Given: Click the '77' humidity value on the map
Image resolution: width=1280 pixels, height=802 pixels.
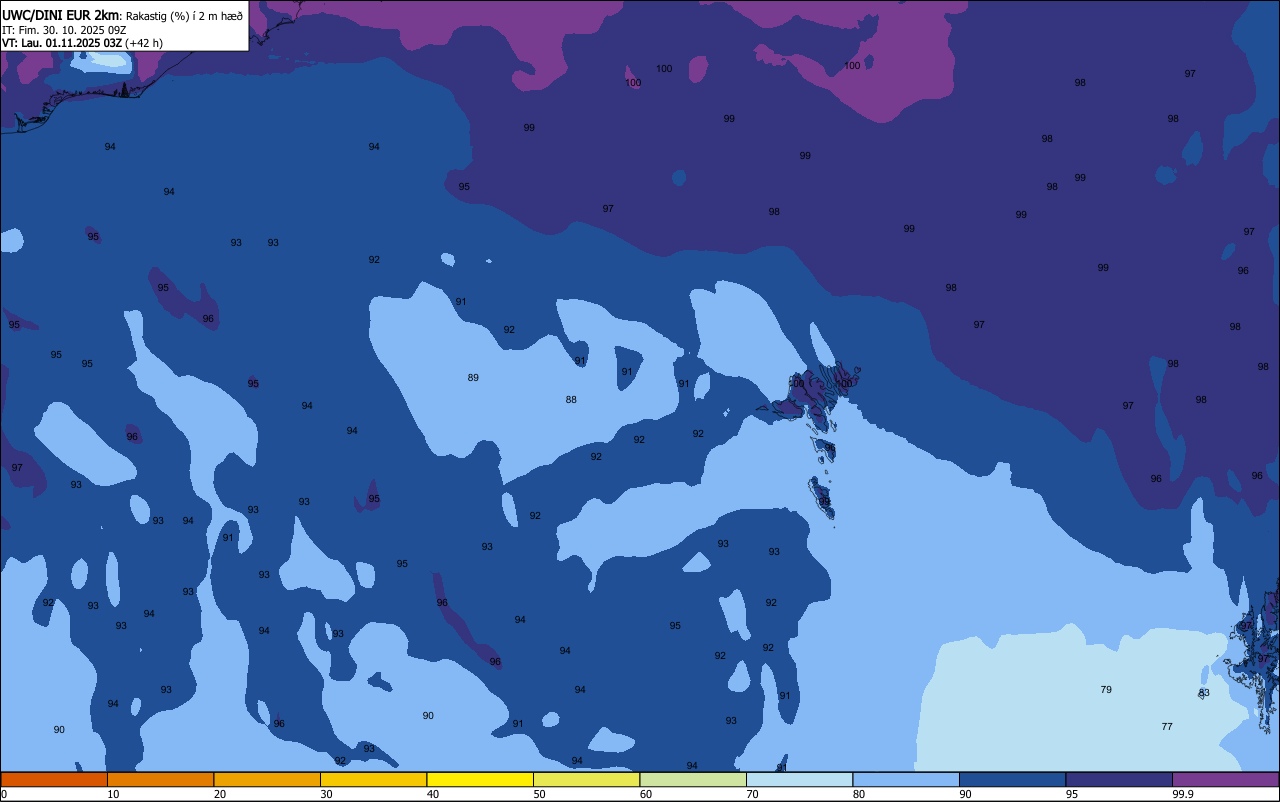Looking at the screenshot, I should click(x=1167, y=727).
